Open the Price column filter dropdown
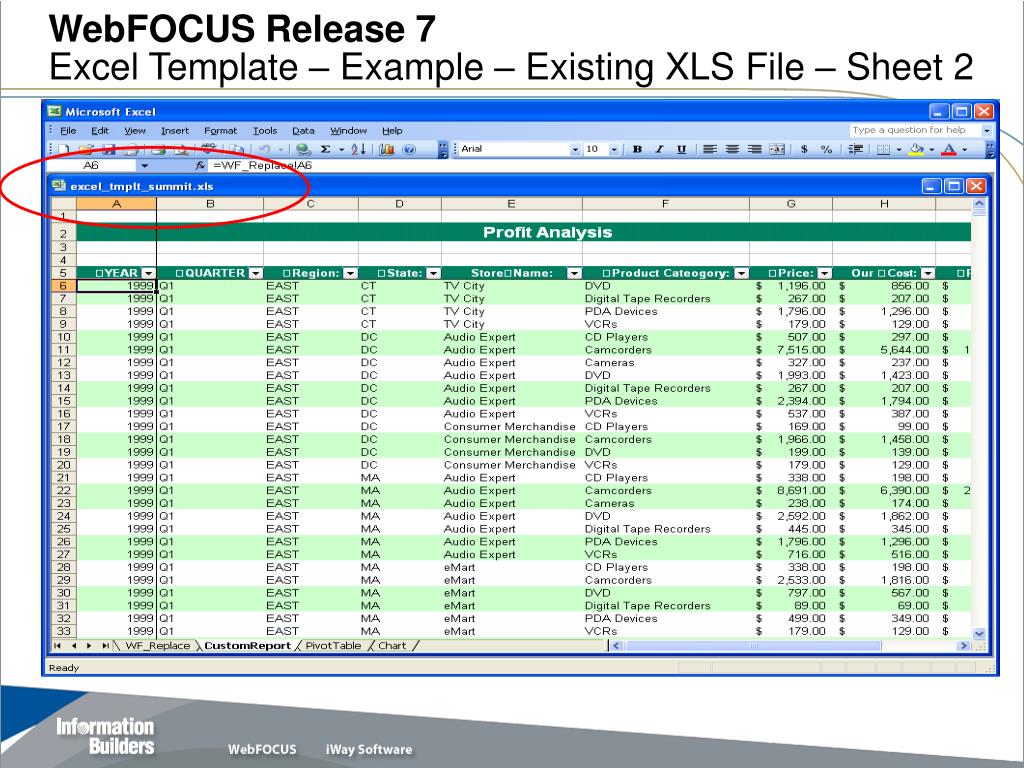This screenshot has height=768, width=1024. (x=825, y=273)
